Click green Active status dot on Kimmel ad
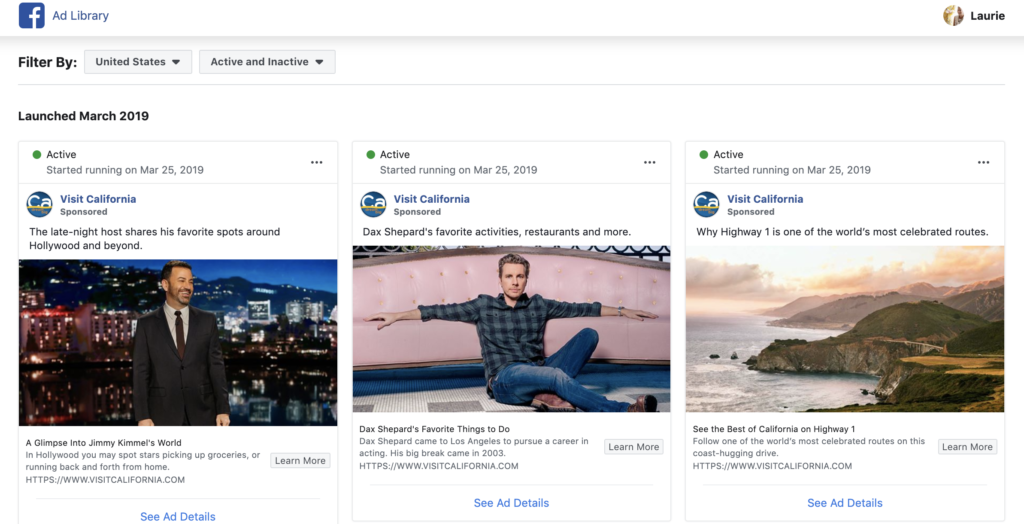 37,155
